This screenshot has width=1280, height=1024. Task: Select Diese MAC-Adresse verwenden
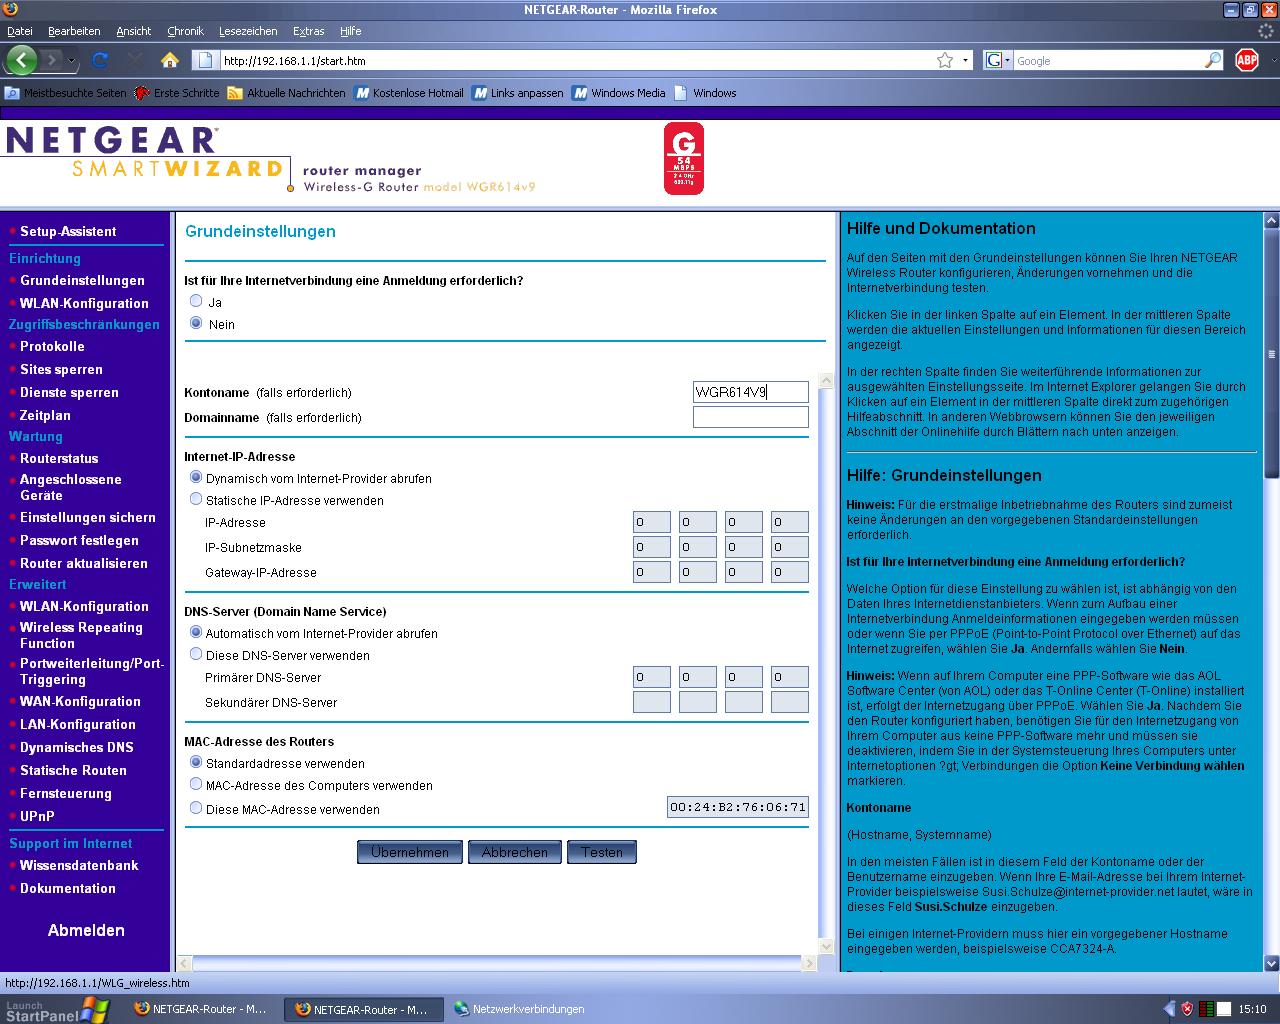pyautogui.click(x=196, y=808)
